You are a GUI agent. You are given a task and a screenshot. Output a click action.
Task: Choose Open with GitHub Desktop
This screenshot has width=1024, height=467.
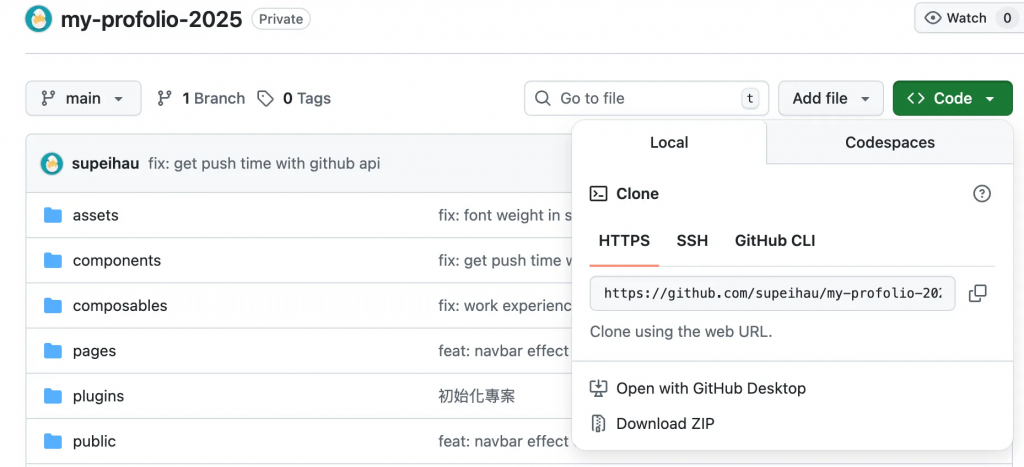(x=710, y=388)
